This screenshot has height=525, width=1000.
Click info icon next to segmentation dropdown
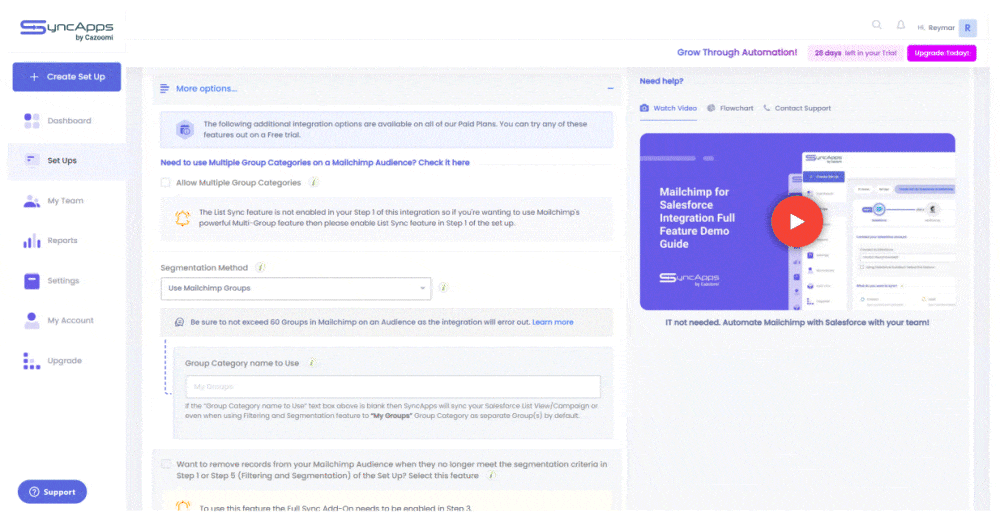pos(443,288)
